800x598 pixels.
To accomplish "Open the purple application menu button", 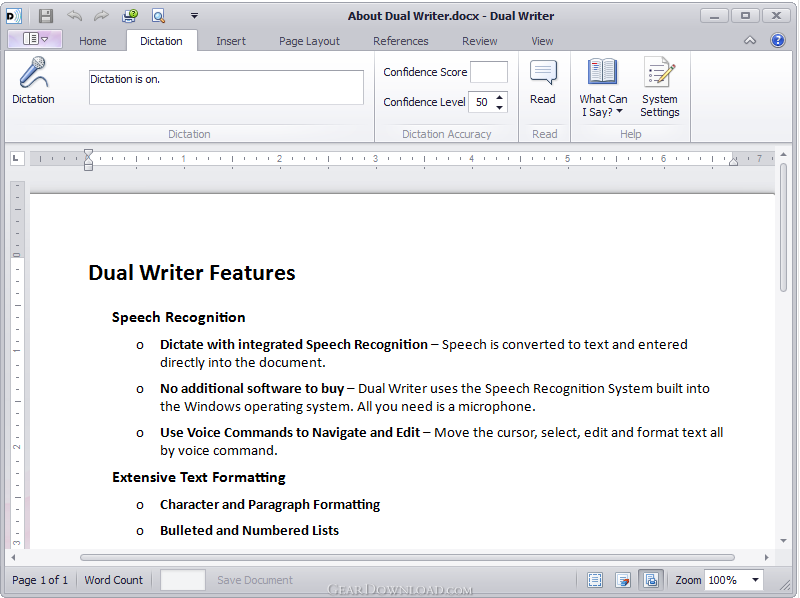I will [35, 39].
